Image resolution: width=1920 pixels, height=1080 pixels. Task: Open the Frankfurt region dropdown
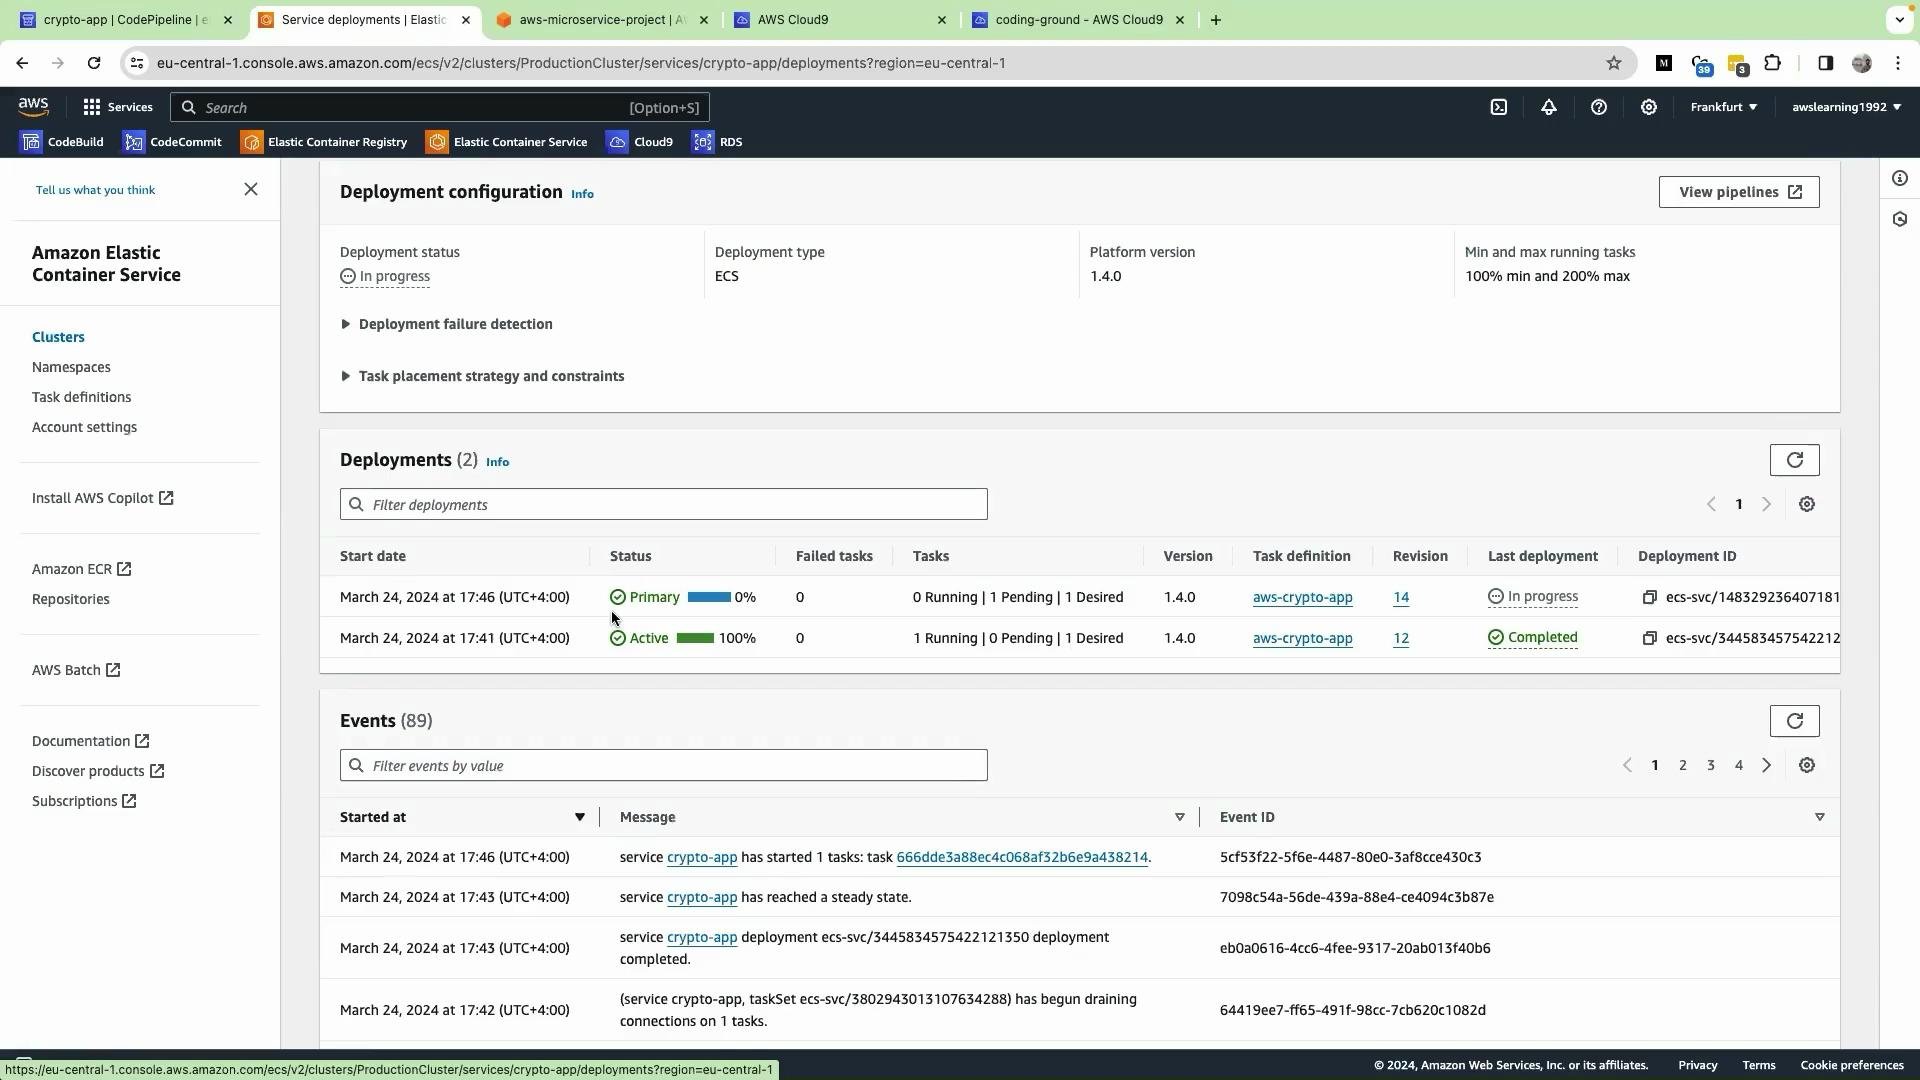[1724, 107]
